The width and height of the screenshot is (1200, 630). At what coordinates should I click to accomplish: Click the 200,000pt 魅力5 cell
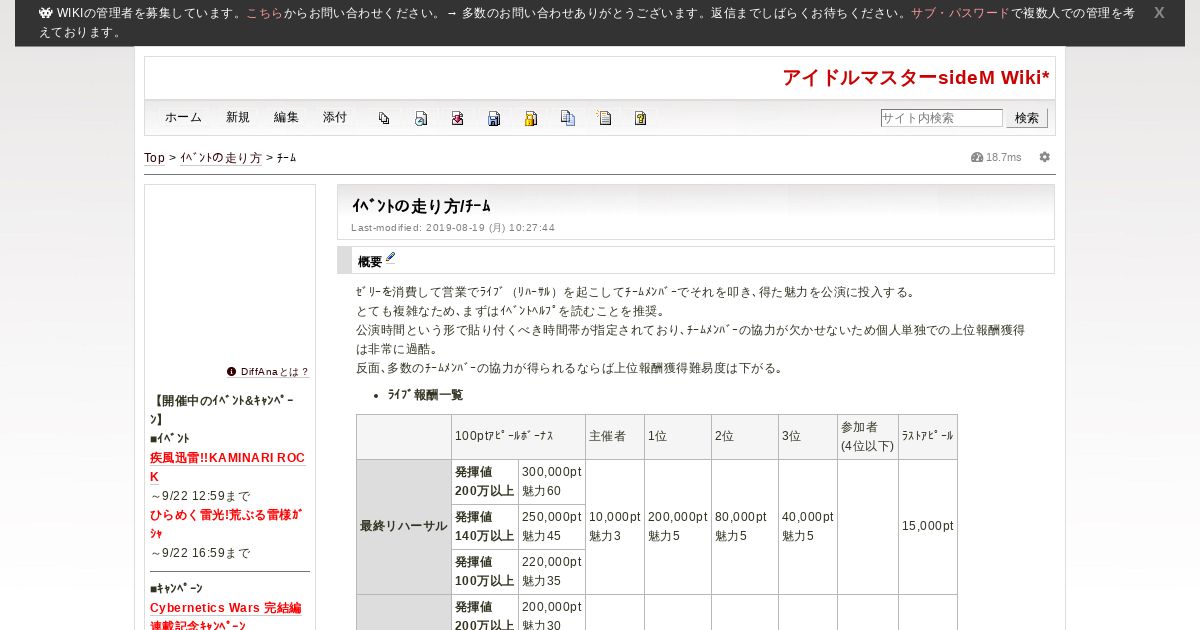click(677, 526)
